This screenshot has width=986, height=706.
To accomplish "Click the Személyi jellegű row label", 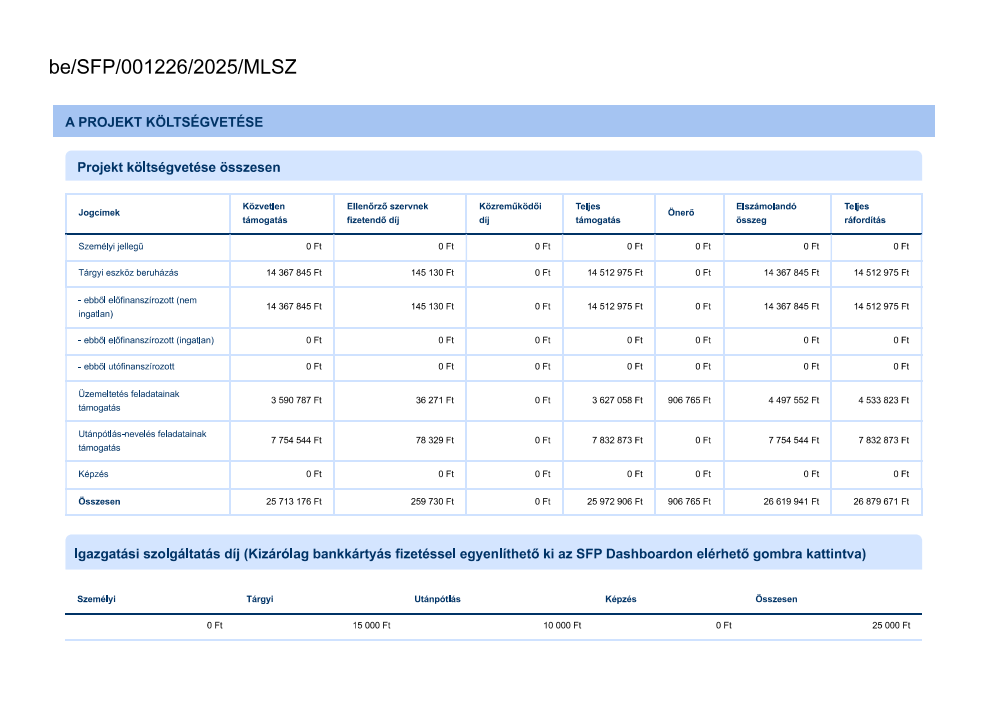I will 111,246.
